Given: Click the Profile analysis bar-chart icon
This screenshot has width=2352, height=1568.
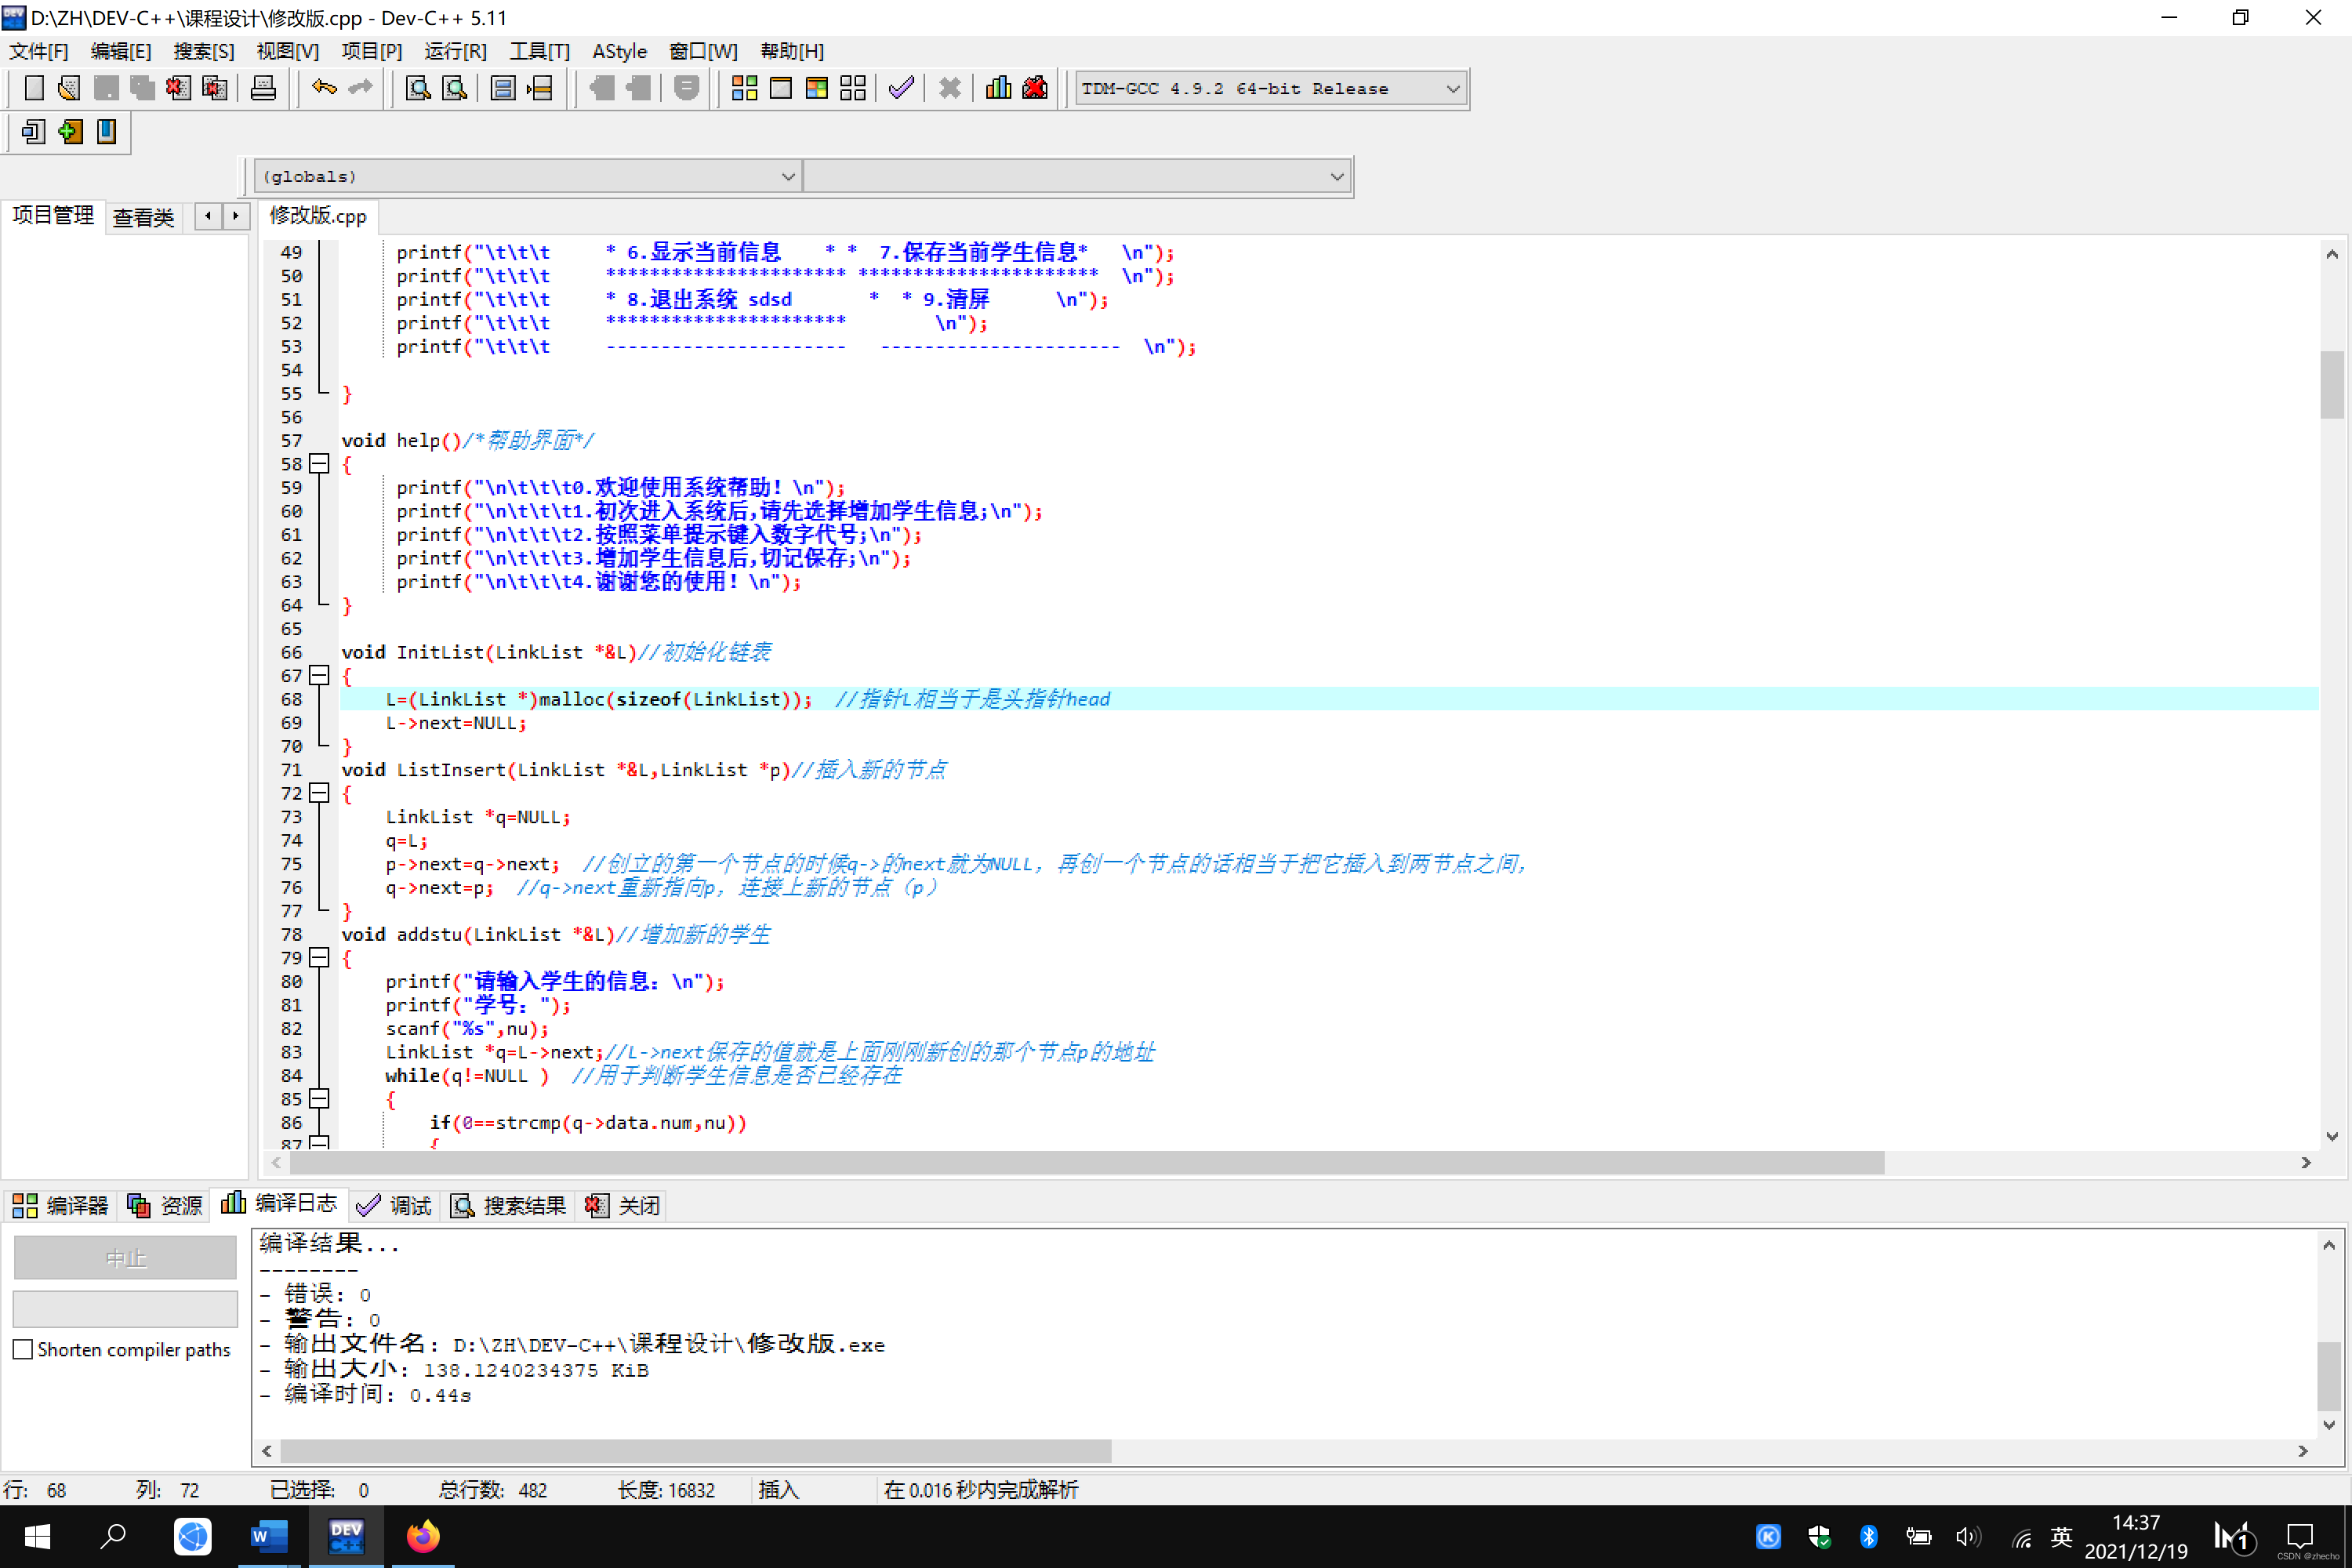Looking at the screenshot, I should 998,88.
